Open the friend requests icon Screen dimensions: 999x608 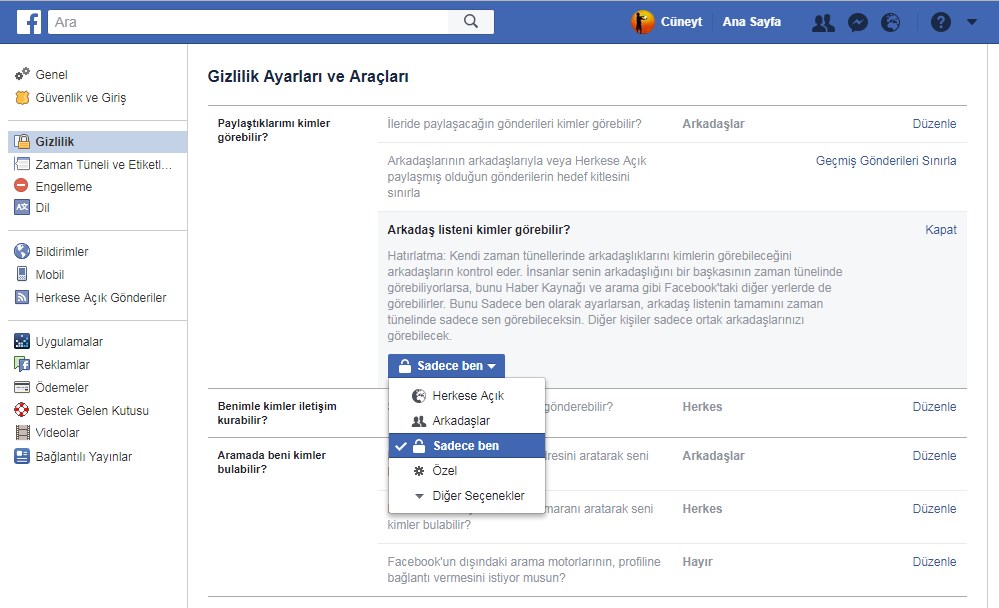(x=823, y=22)
